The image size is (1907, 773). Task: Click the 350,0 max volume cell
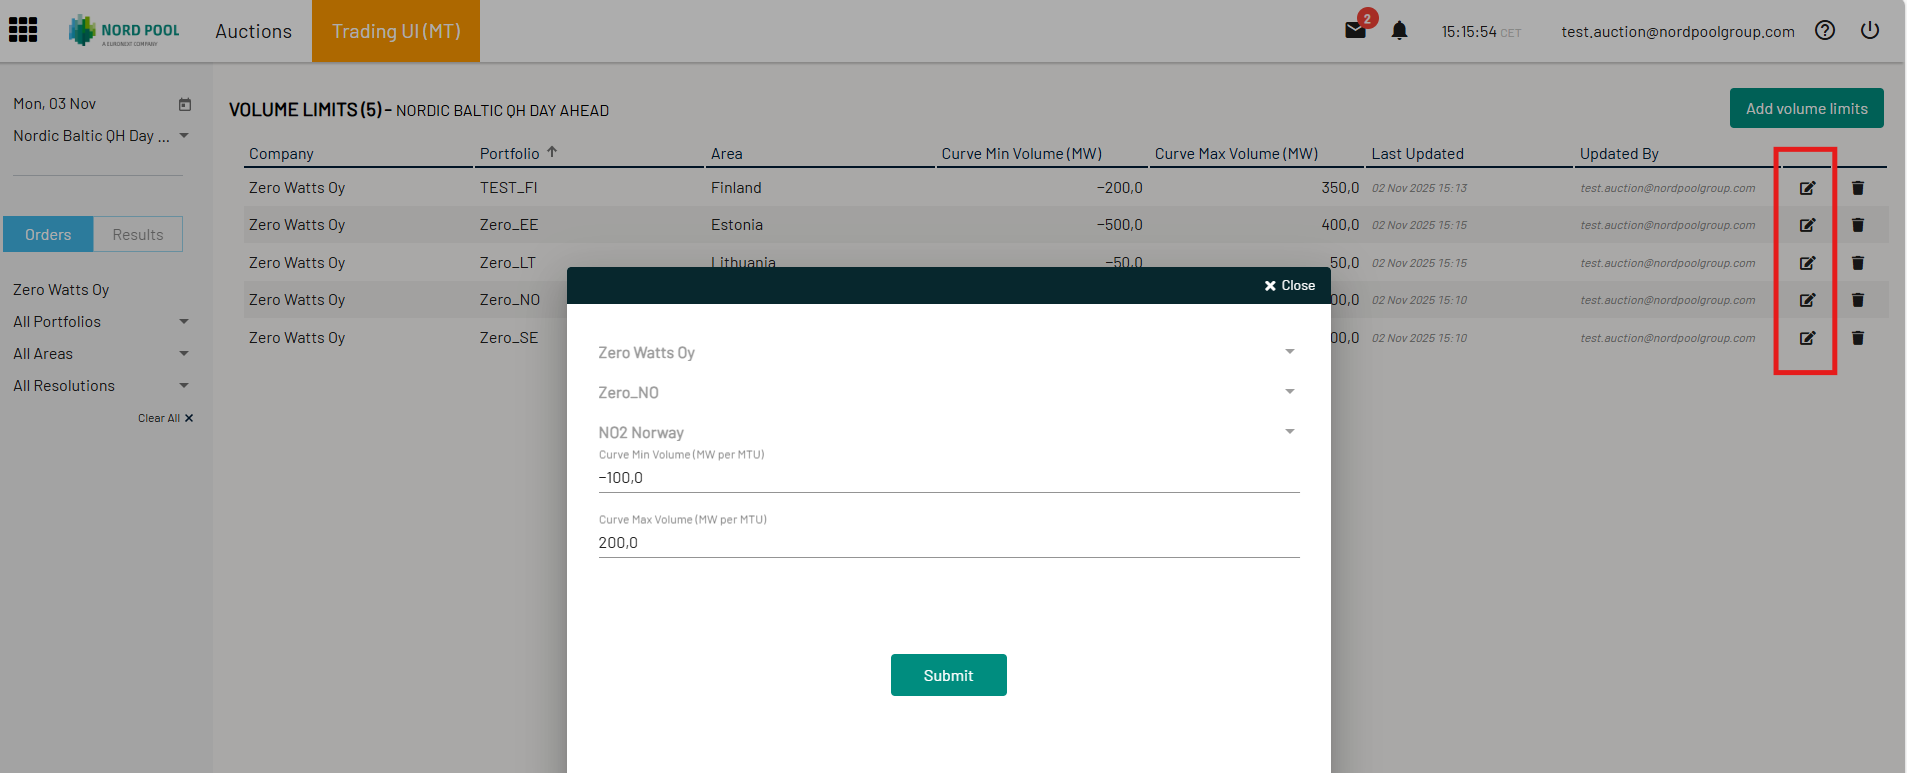(1340, 188)
